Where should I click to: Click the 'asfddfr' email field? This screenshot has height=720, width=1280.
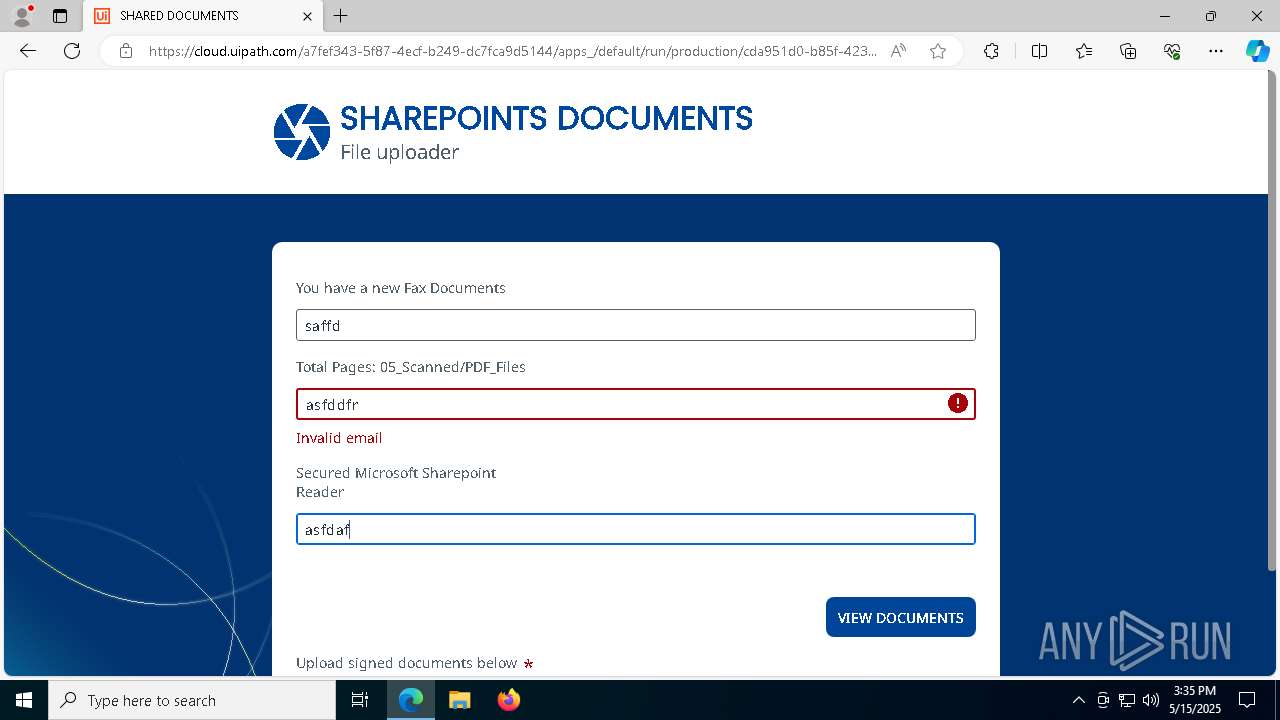pos(636,404)
